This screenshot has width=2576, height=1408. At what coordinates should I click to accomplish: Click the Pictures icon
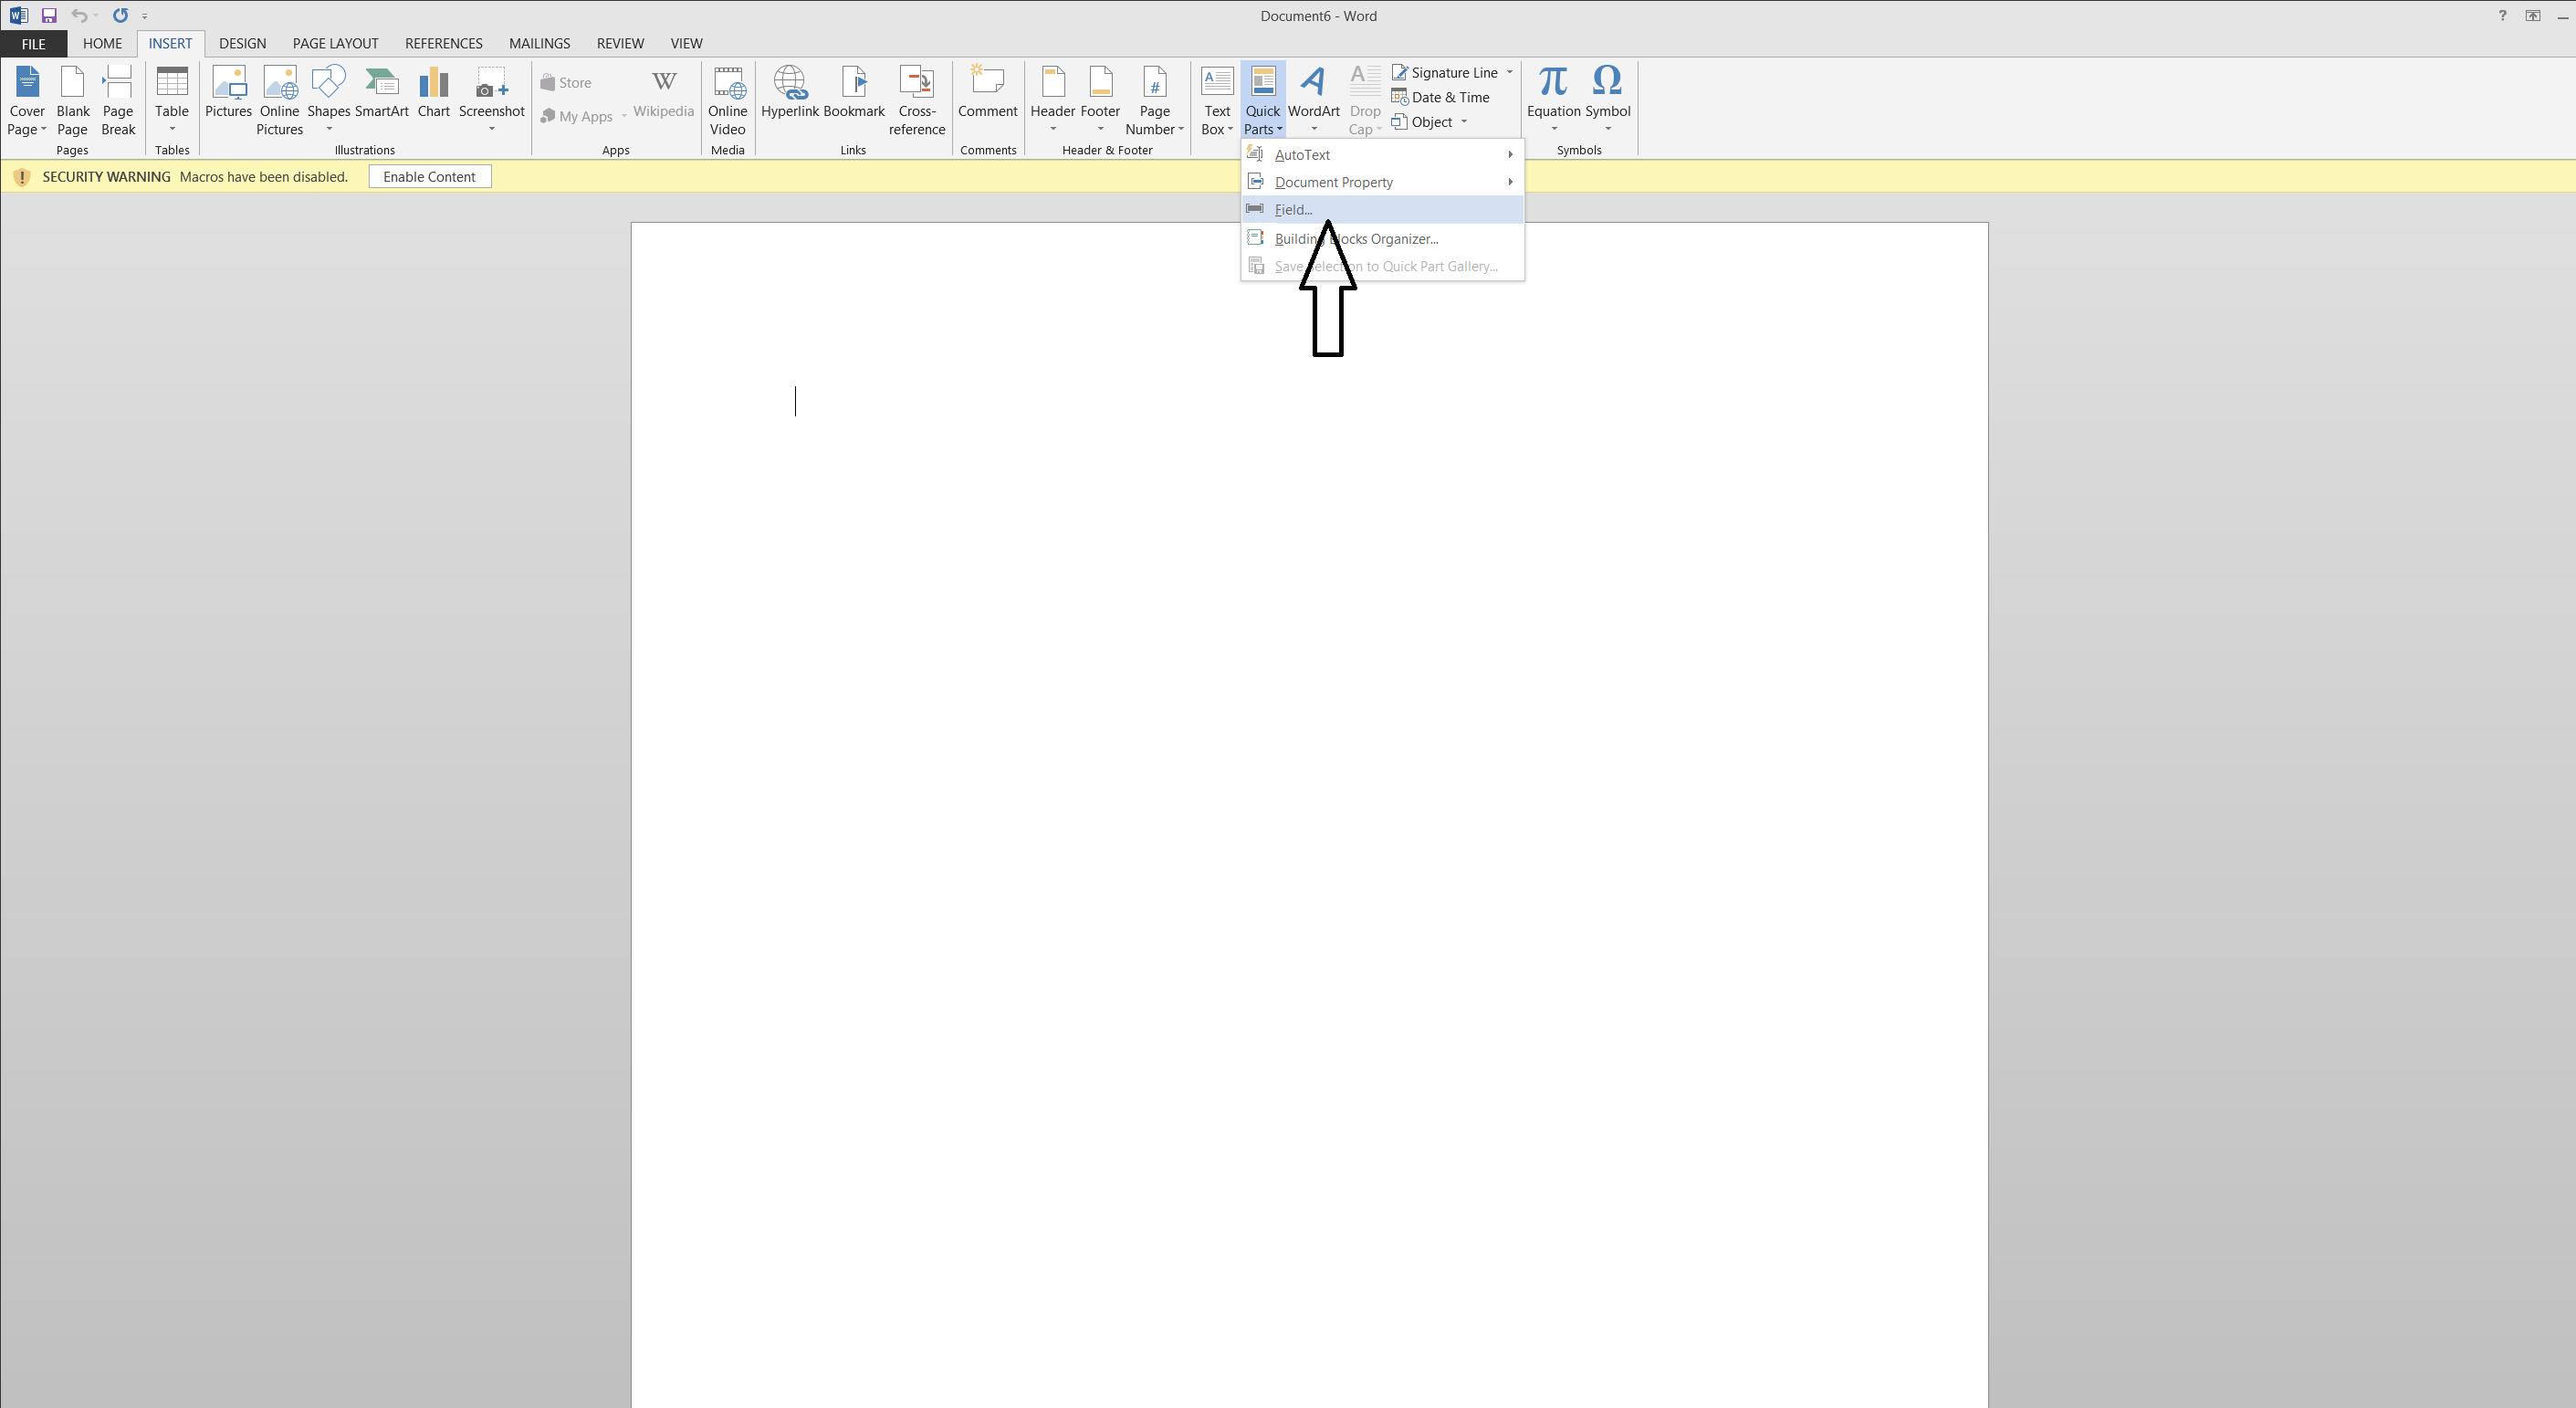(228, 92)
